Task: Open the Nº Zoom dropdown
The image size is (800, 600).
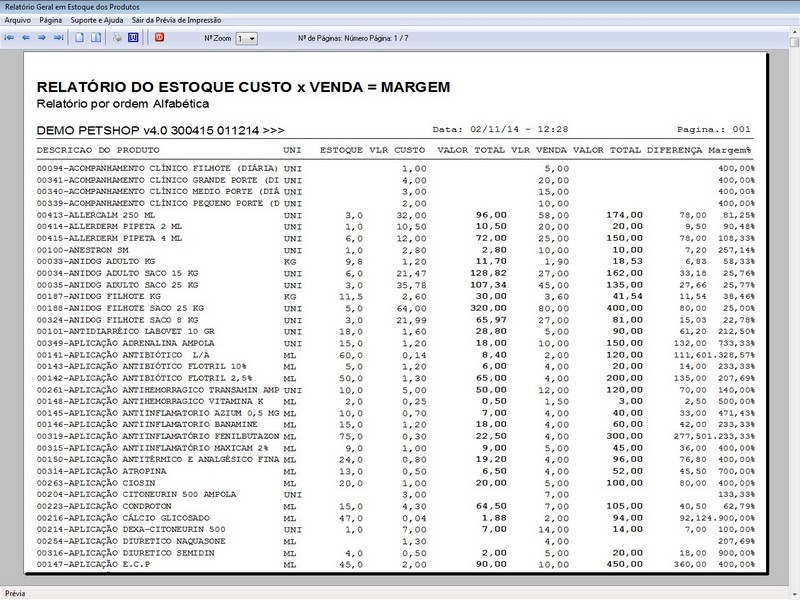Action: [247, 38]
